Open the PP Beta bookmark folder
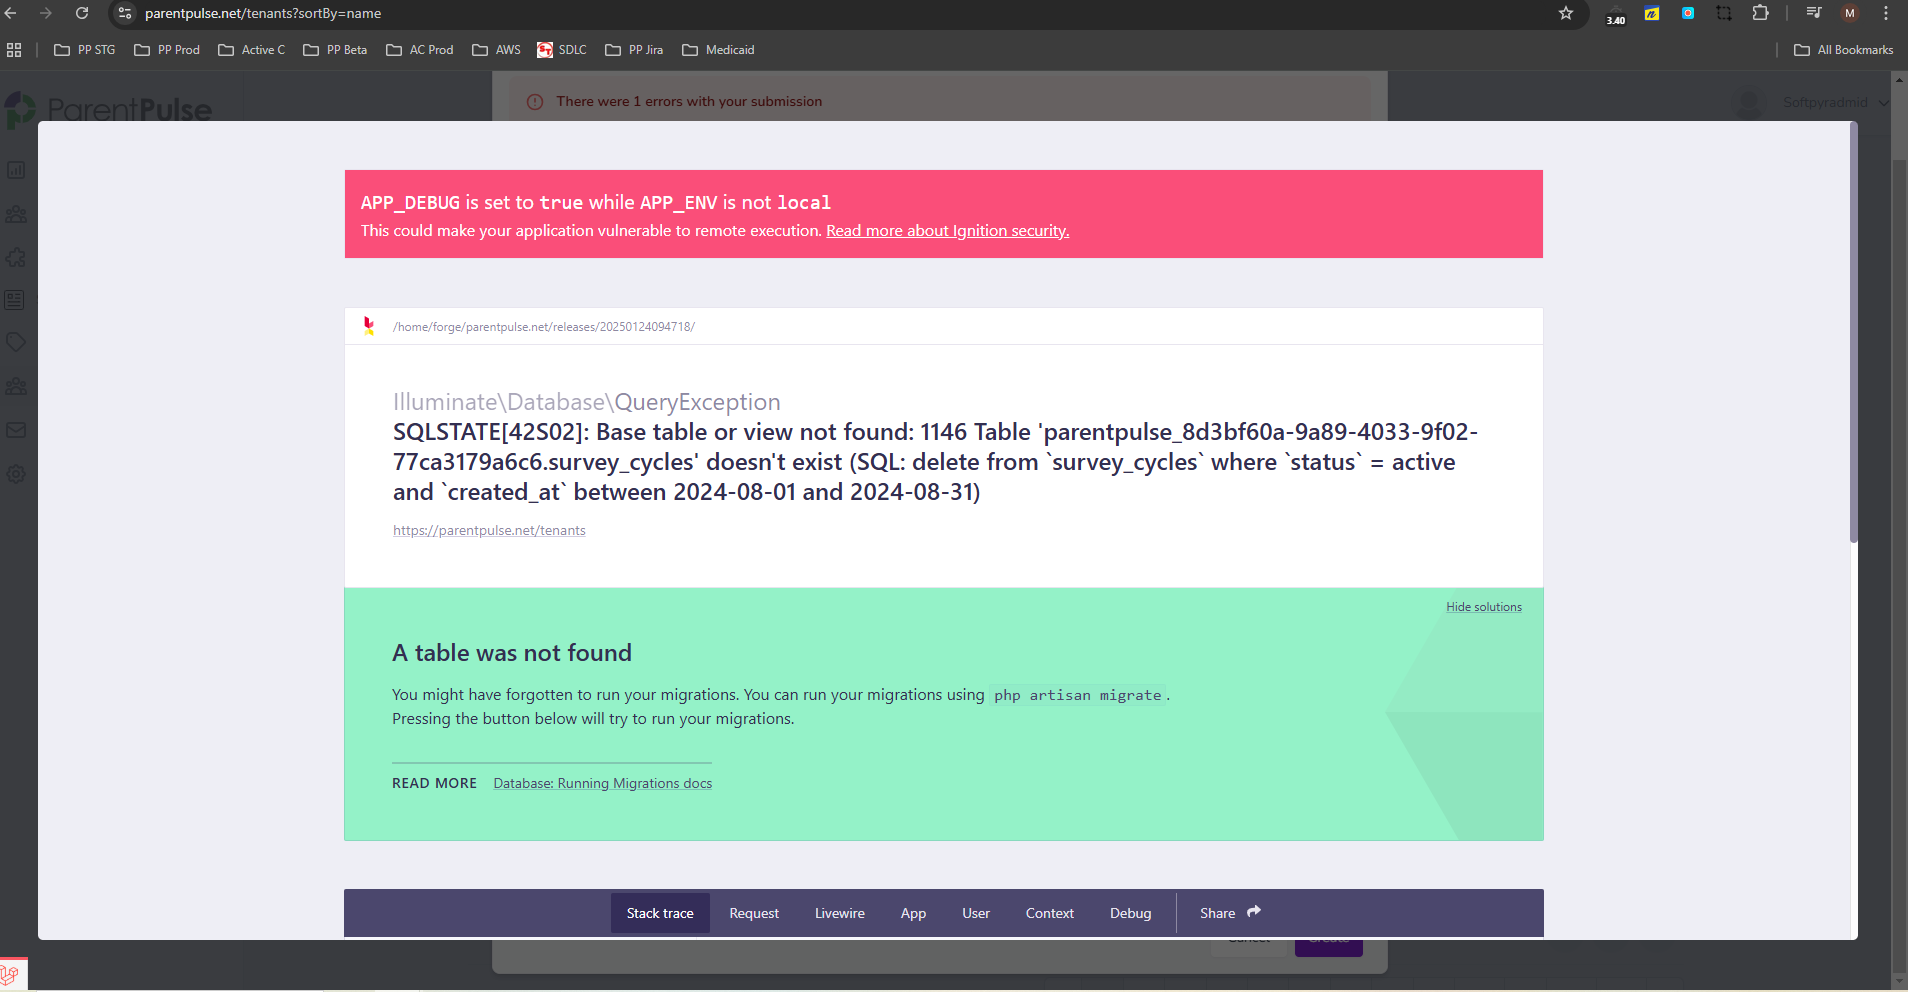The width and height of the screenshot is (1908, 992). (x=335, y=50)
